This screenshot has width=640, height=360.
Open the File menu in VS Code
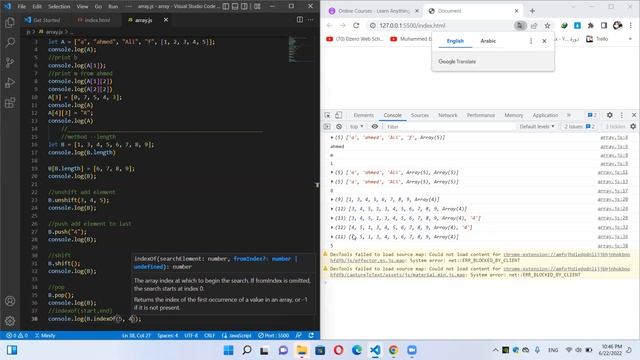click(x=22, y=6)
